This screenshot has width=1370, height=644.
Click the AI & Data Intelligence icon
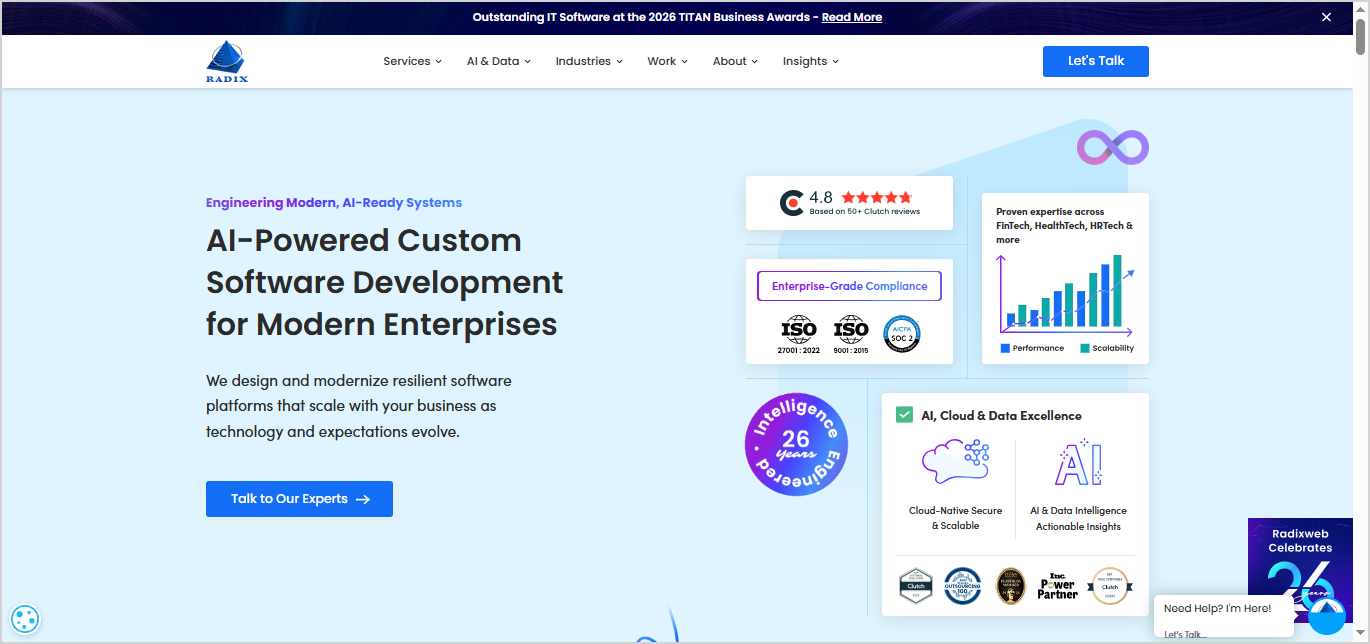[1078, 462]
